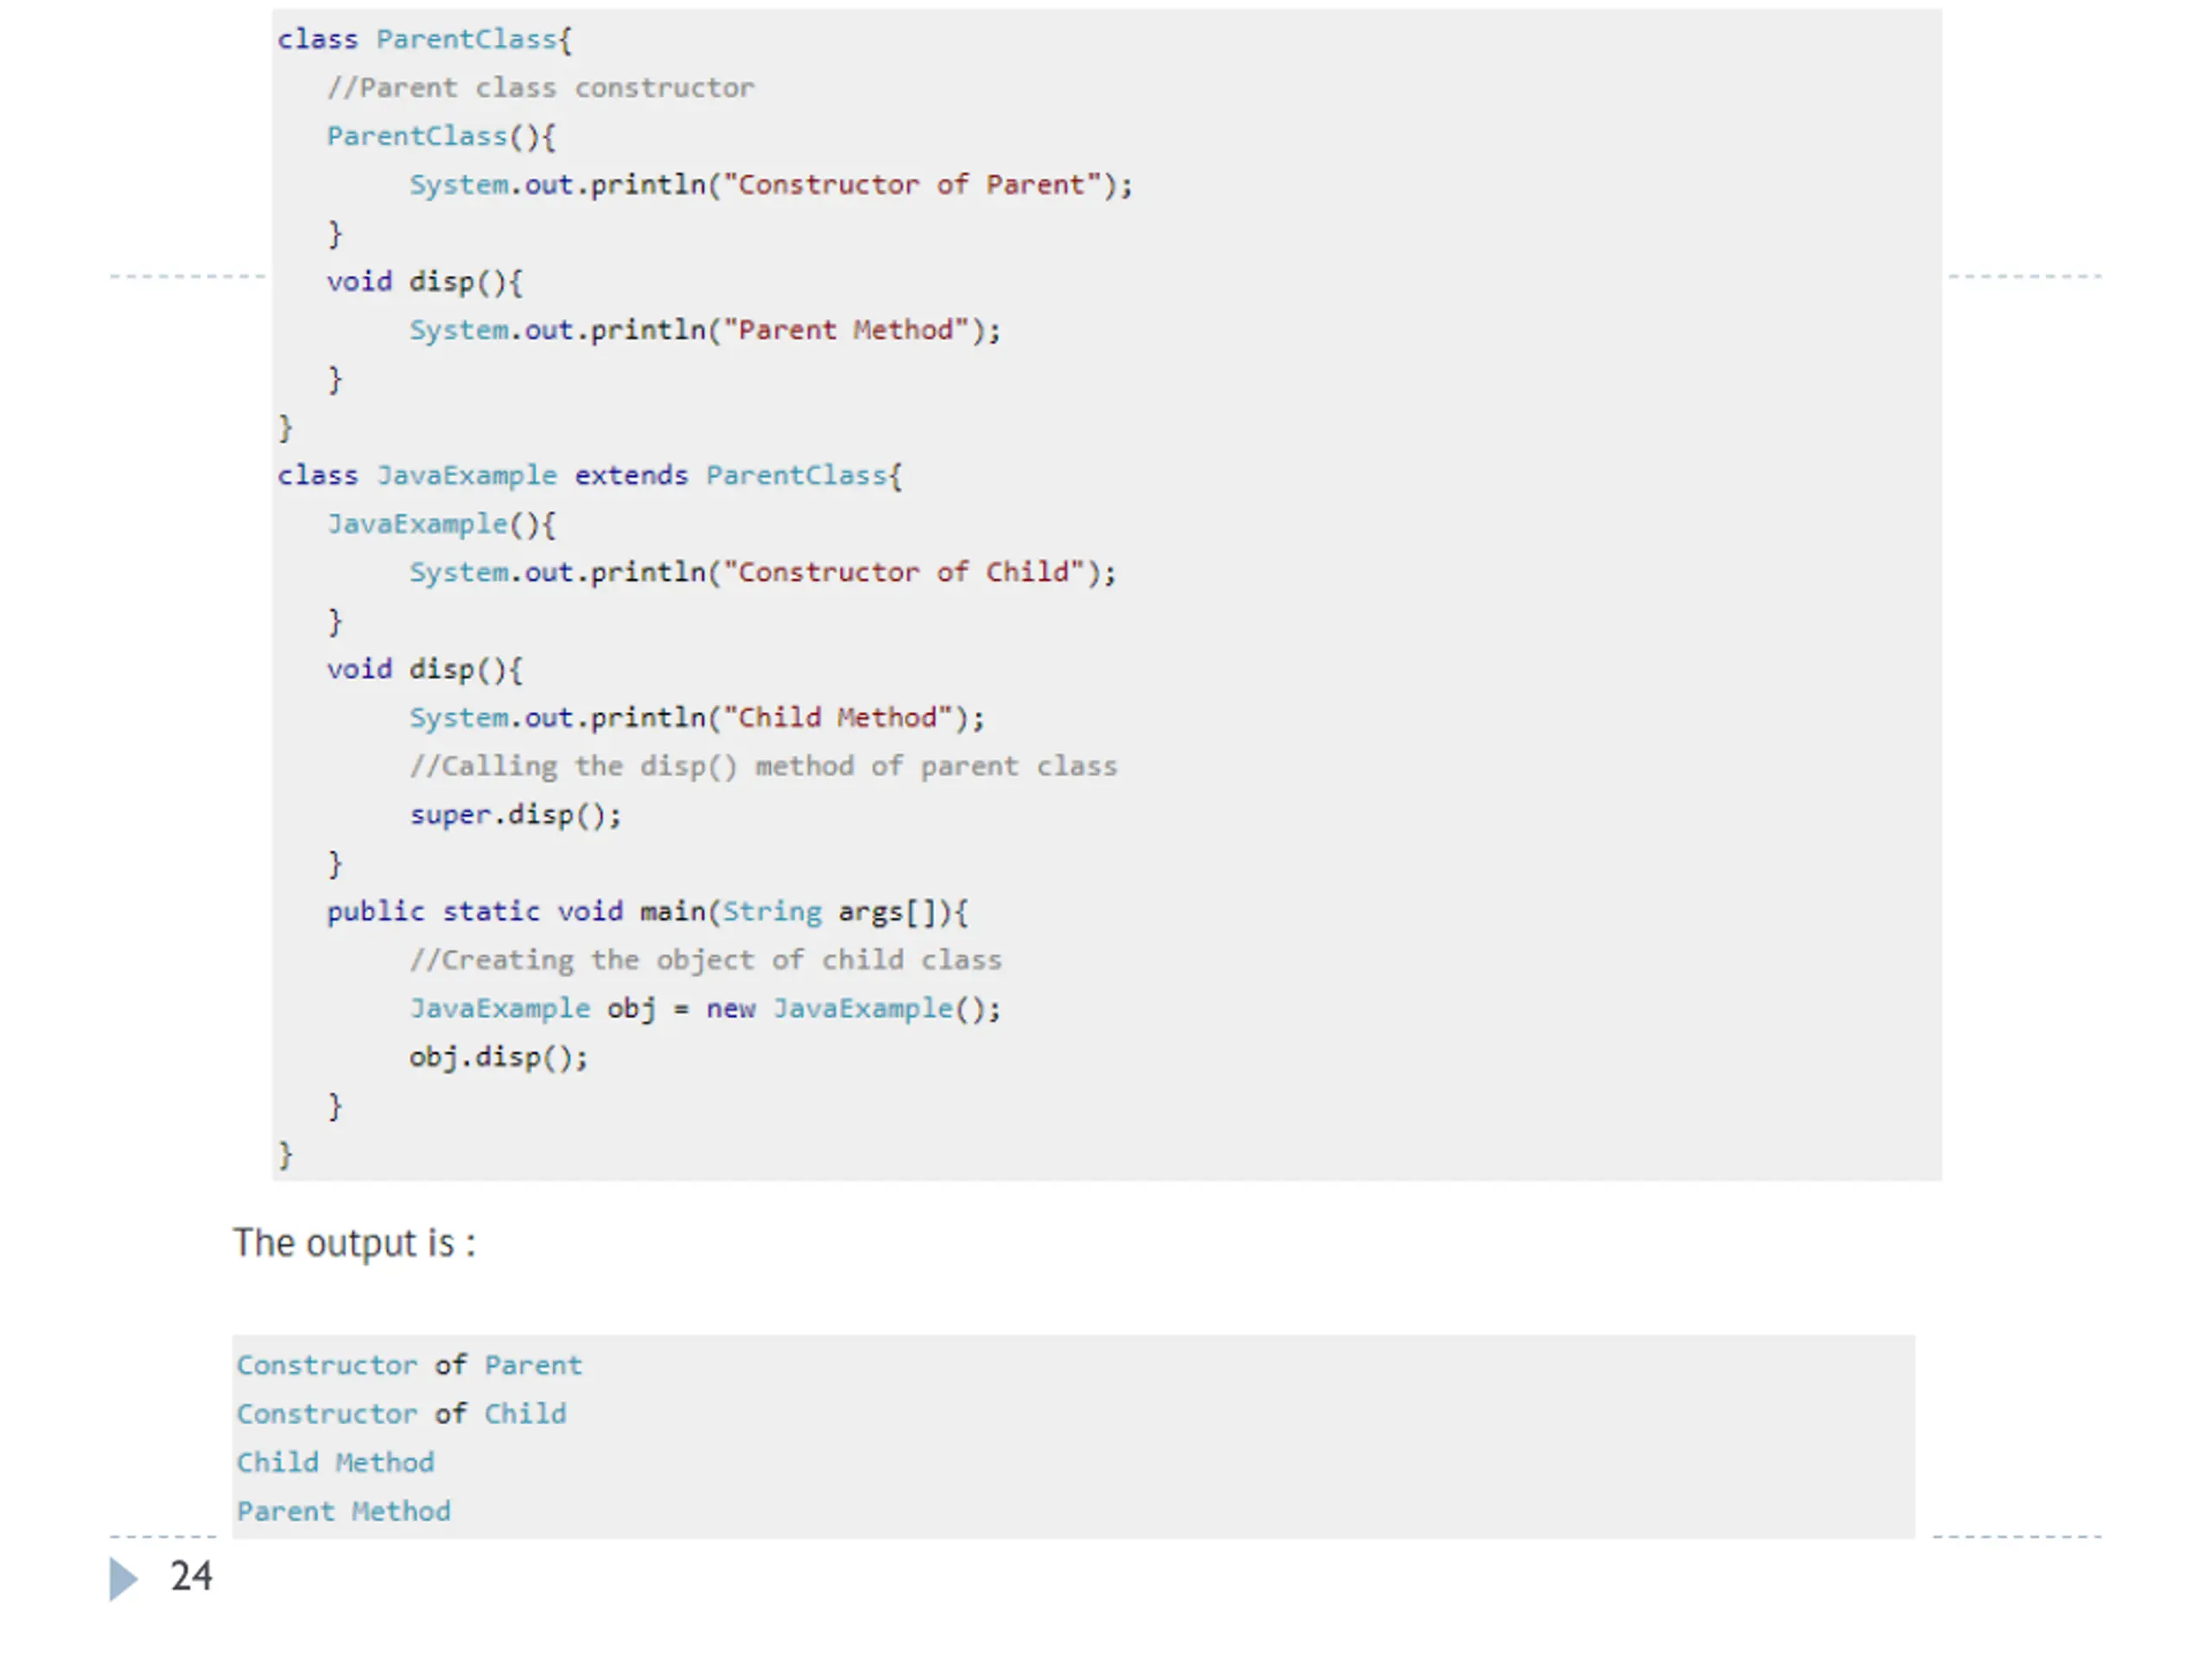Click 'JavaExample obj = new JavaExample();' line
This screenshot has height=1659, width=2212.
705,1009
